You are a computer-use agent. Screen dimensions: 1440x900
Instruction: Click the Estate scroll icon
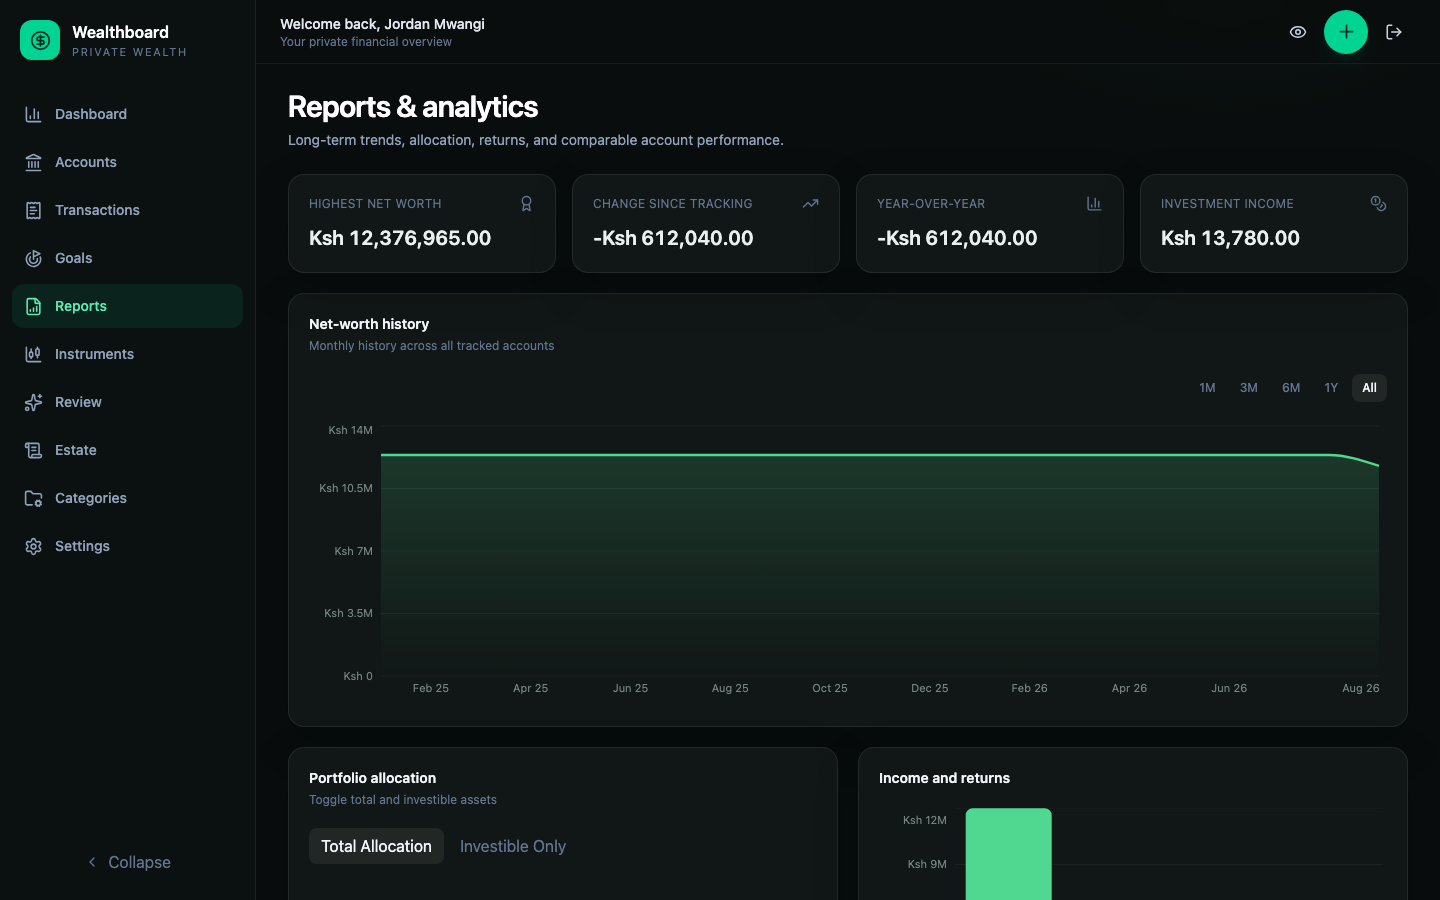pyautogui.click(x=33, y=450)
